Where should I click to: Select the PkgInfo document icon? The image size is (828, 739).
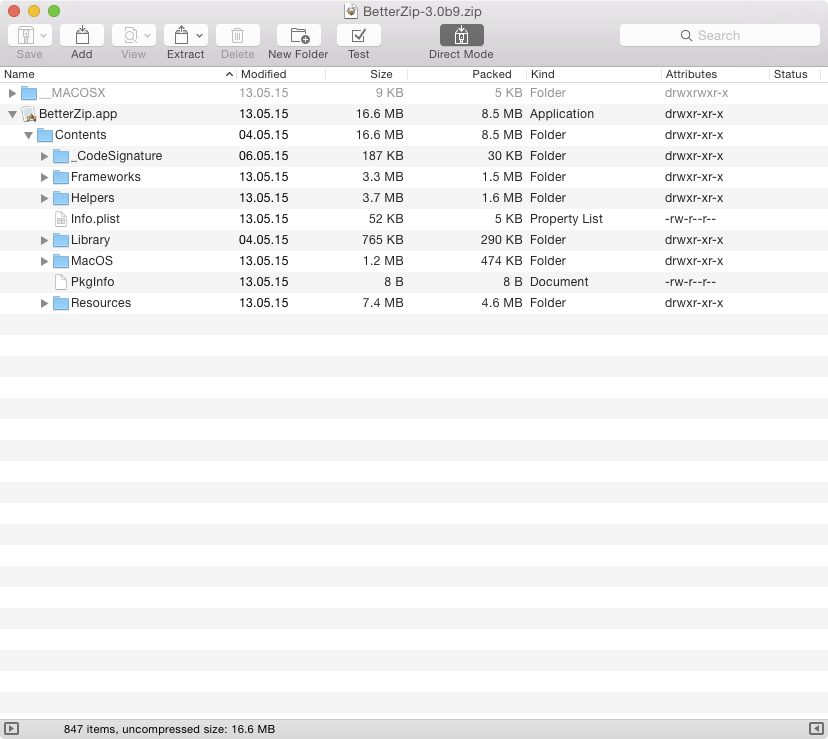(x=61, y=282)
